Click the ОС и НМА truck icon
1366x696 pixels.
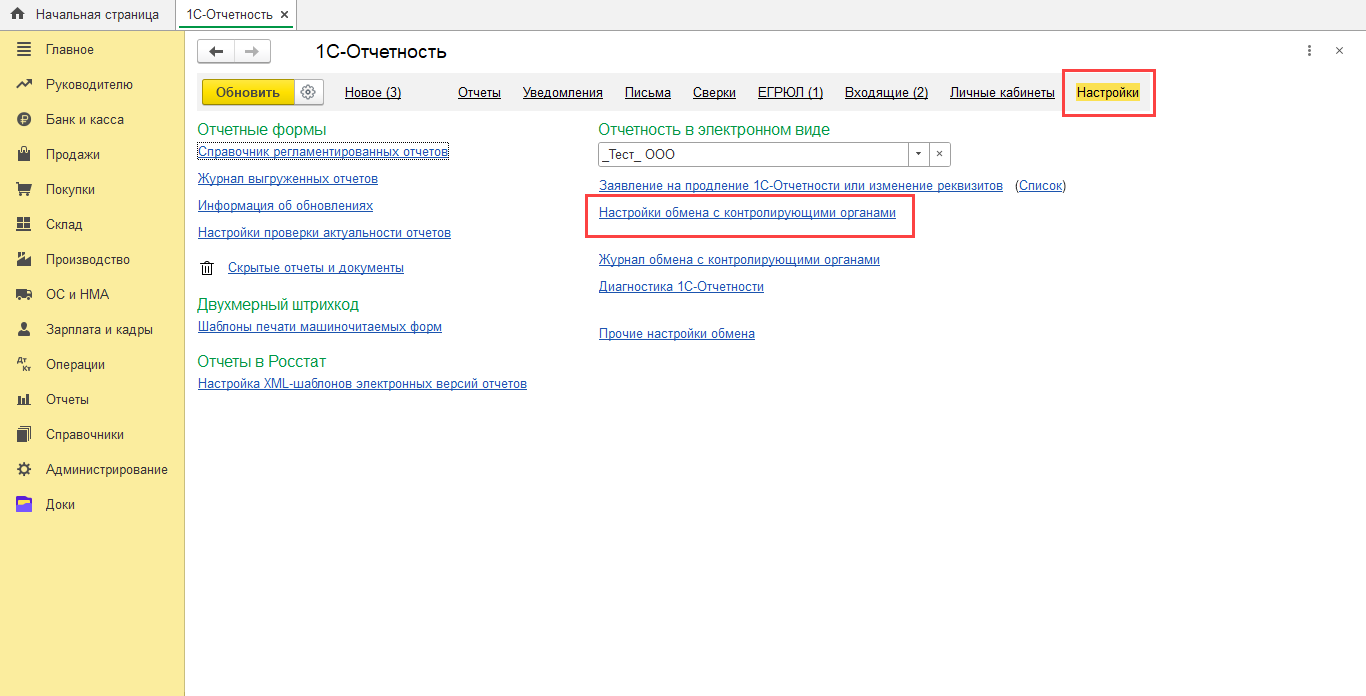coord(24,294)
